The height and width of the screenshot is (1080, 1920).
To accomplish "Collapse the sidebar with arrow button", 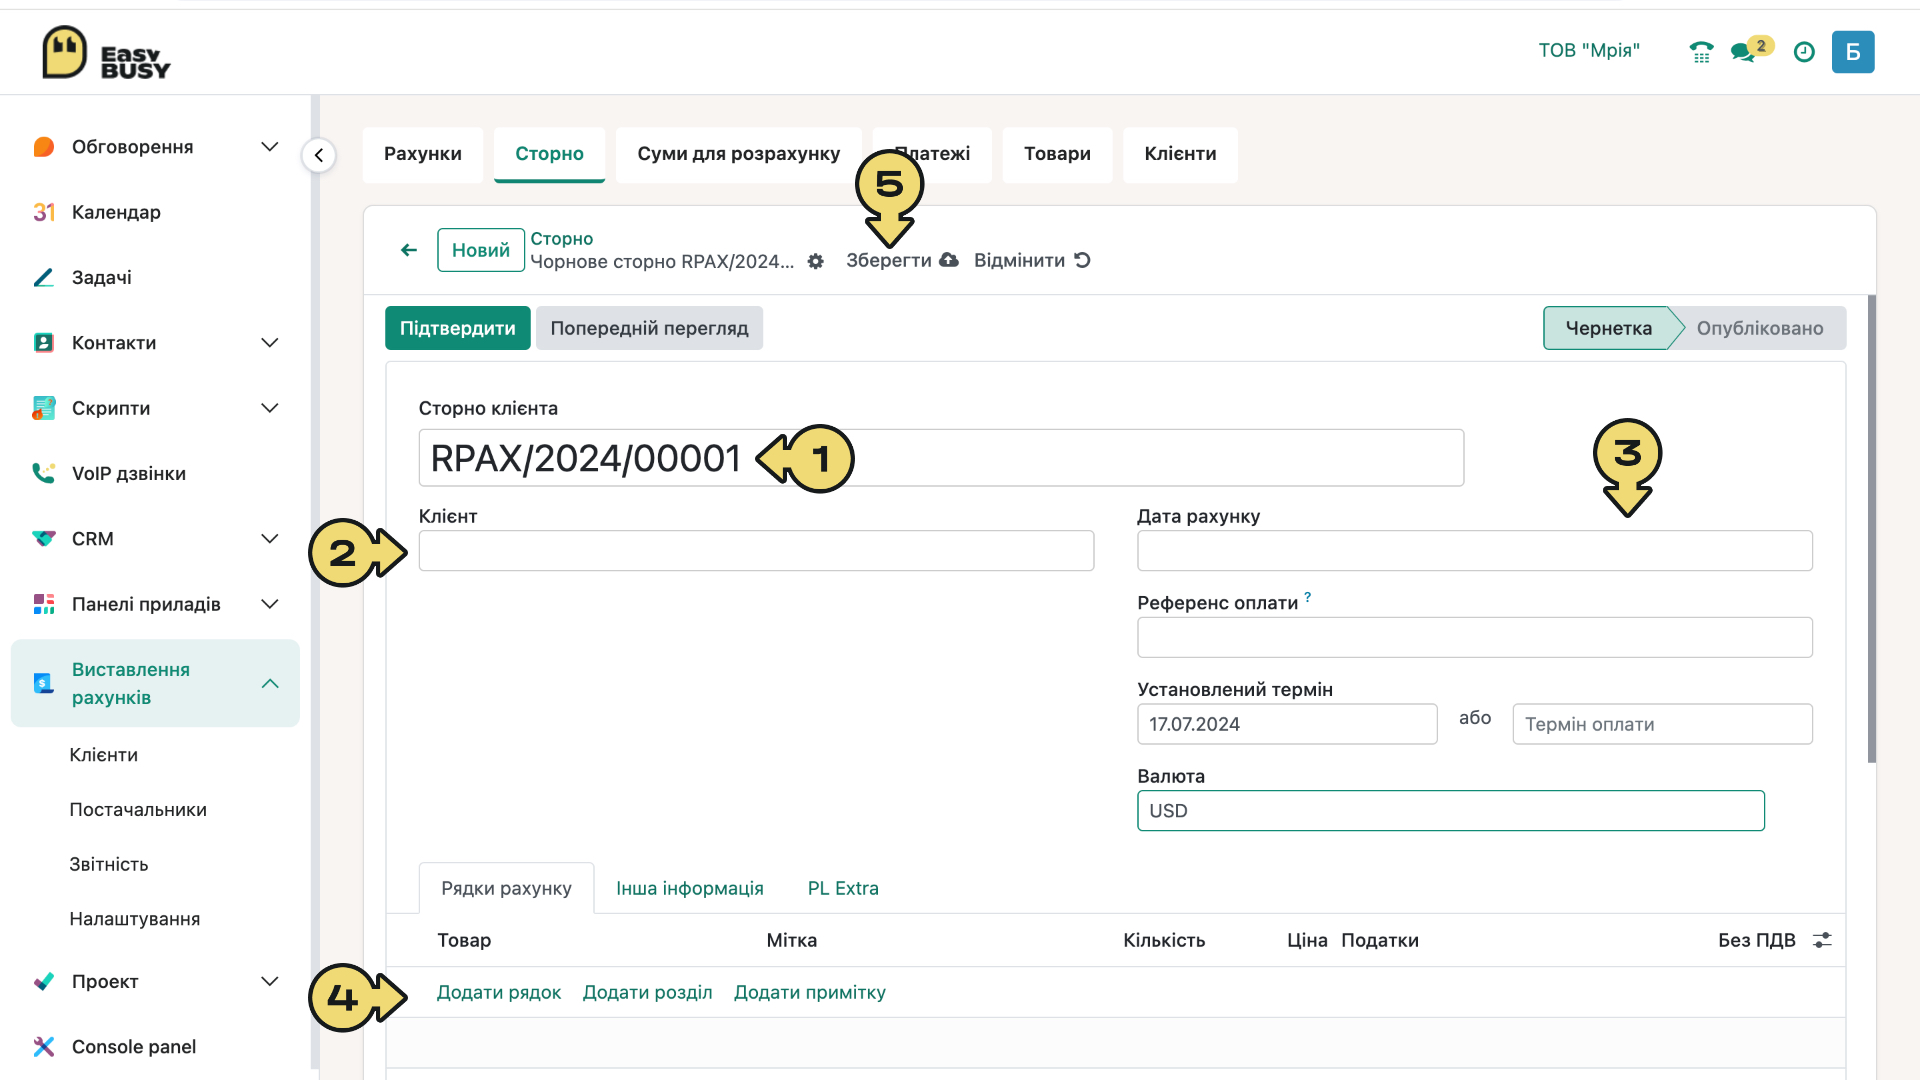I will [319, 155].
